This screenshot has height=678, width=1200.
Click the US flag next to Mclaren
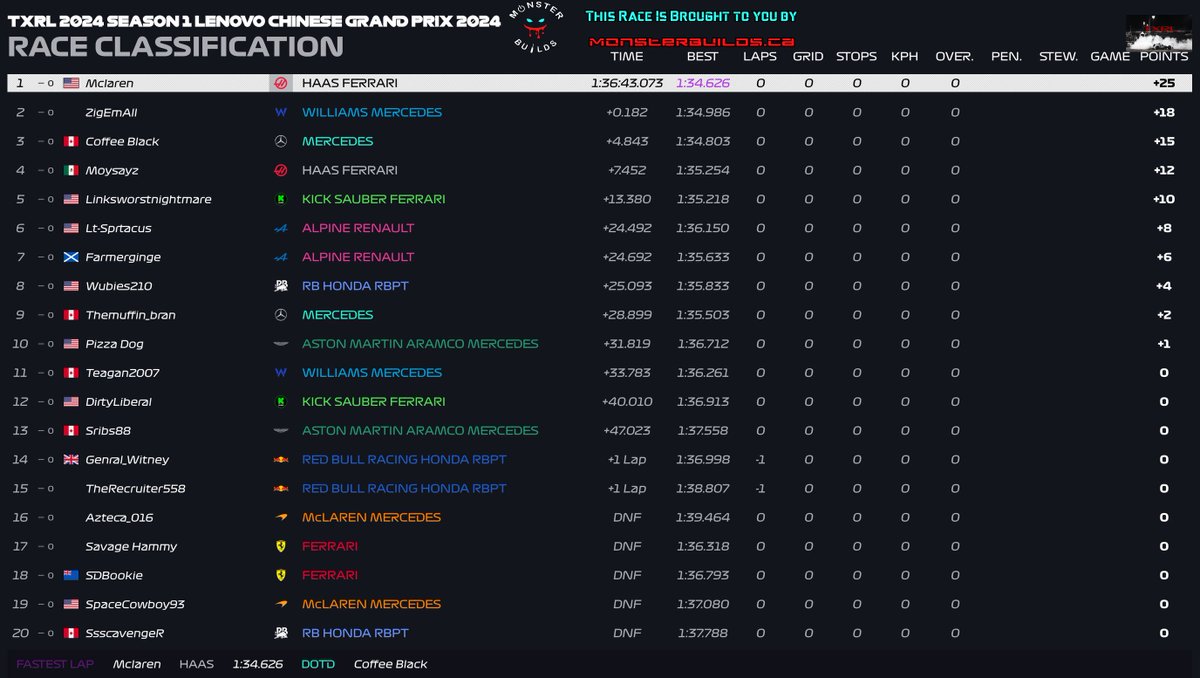71,84
